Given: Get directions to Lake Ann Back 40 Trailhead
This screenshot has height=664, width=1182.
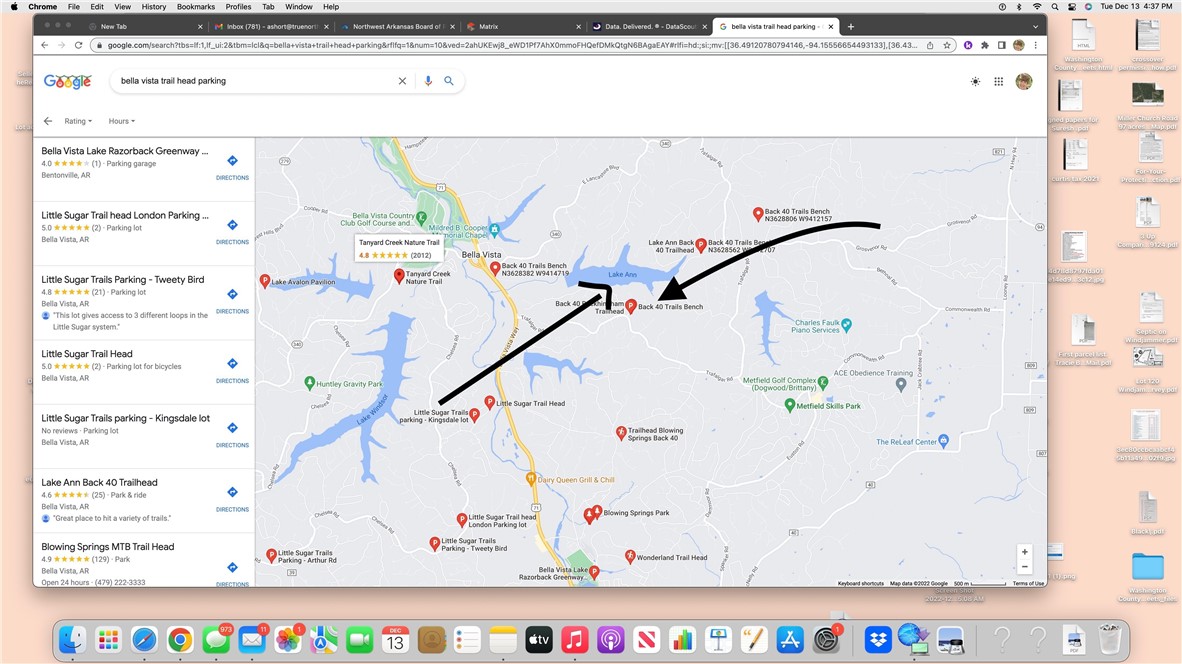Looking at the screenshot, I should (232, 498).
